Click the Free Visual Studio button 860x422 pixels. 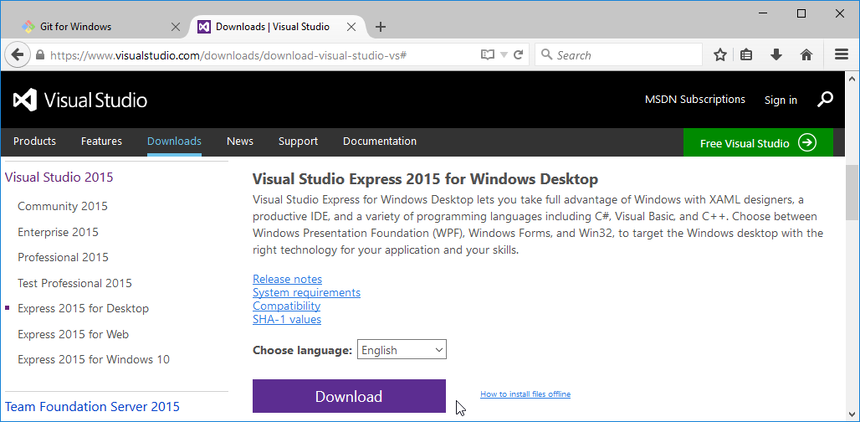pos(758,143)
